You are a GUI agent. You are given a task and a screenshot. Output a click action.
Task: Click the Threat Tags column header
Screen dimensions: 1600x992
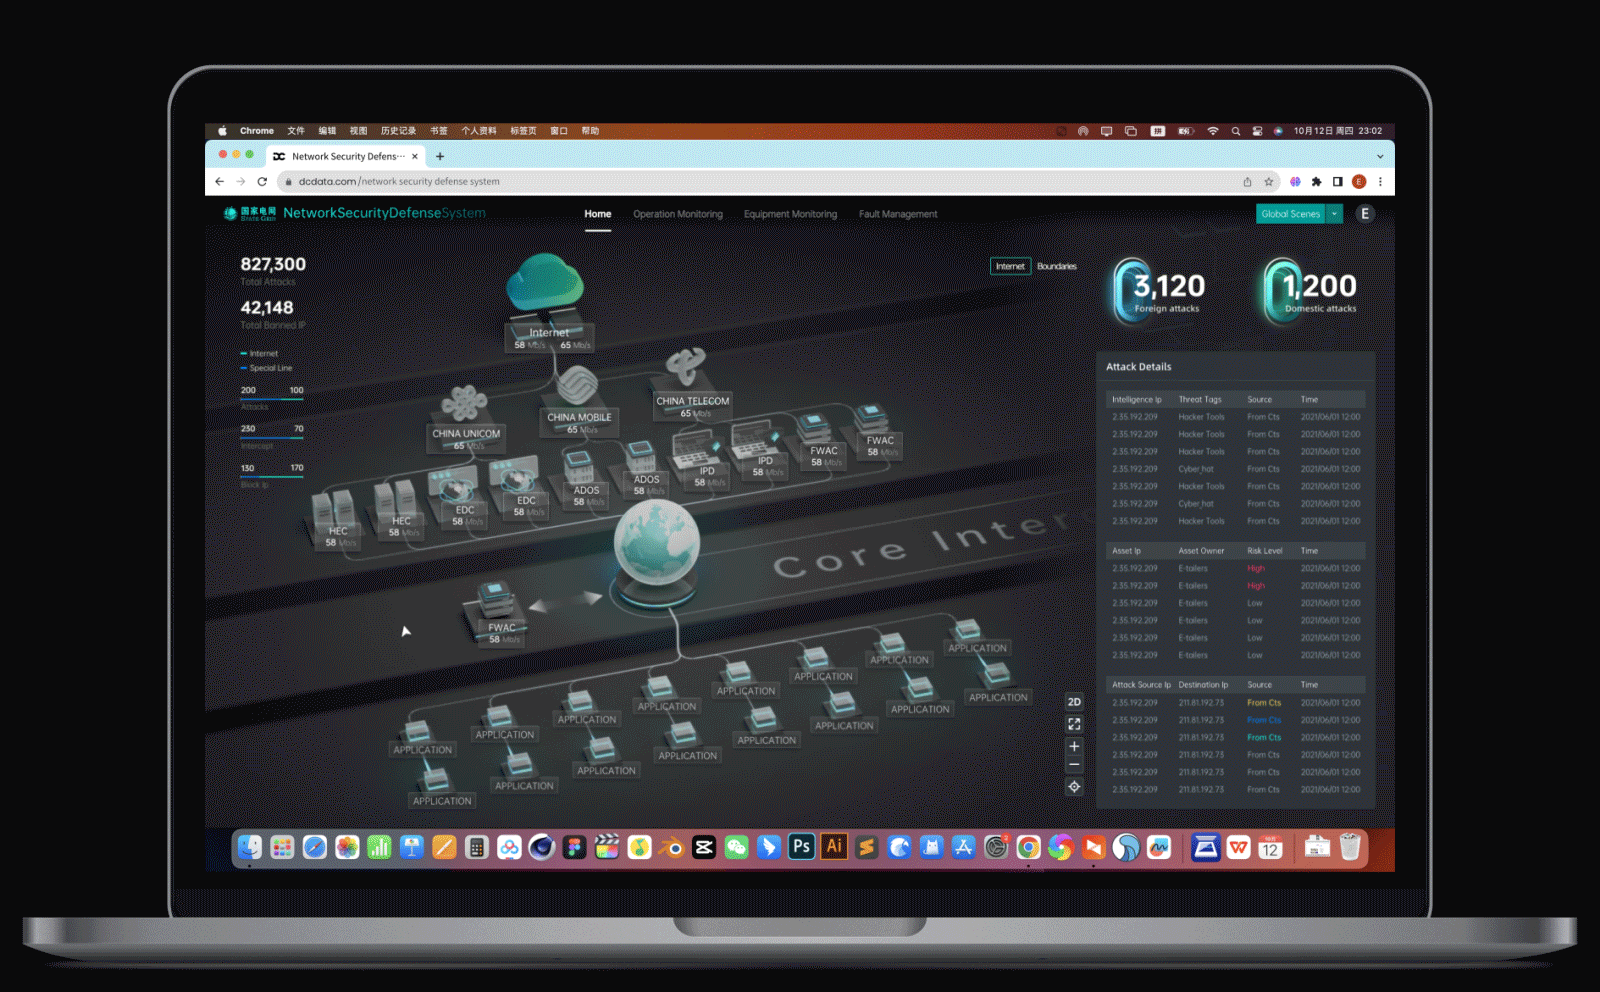pyautogui.click(x=1200, y=399)
